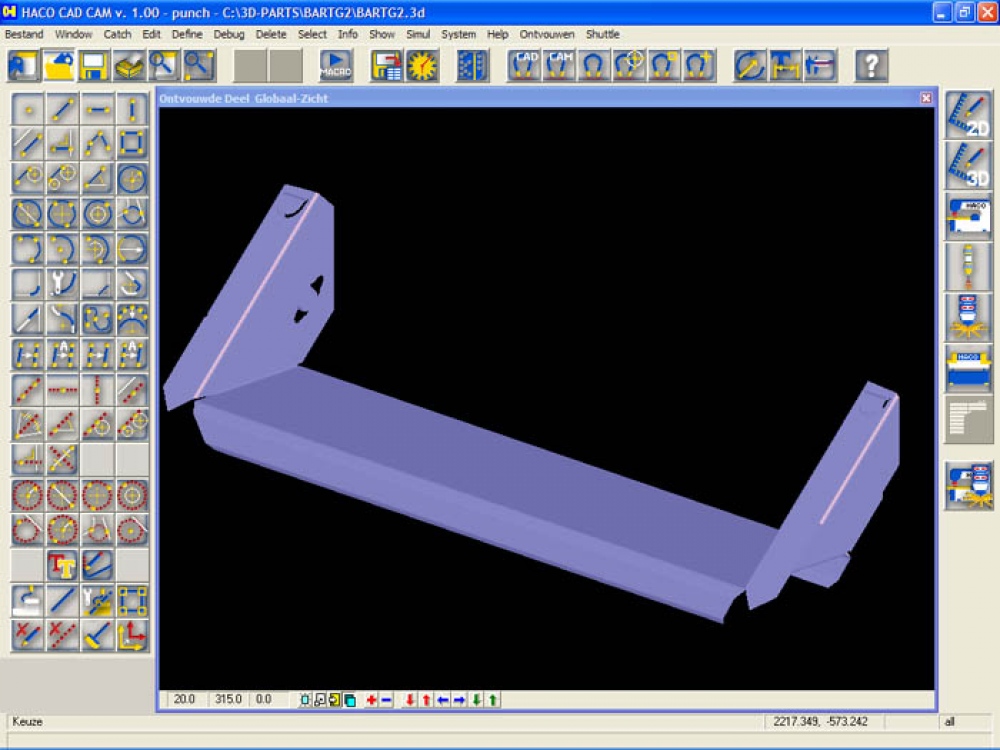Image resolution: width=1000 pixels, height=750 pixels.
Task: Click the blue right arrow button
Action: (459, 700)
